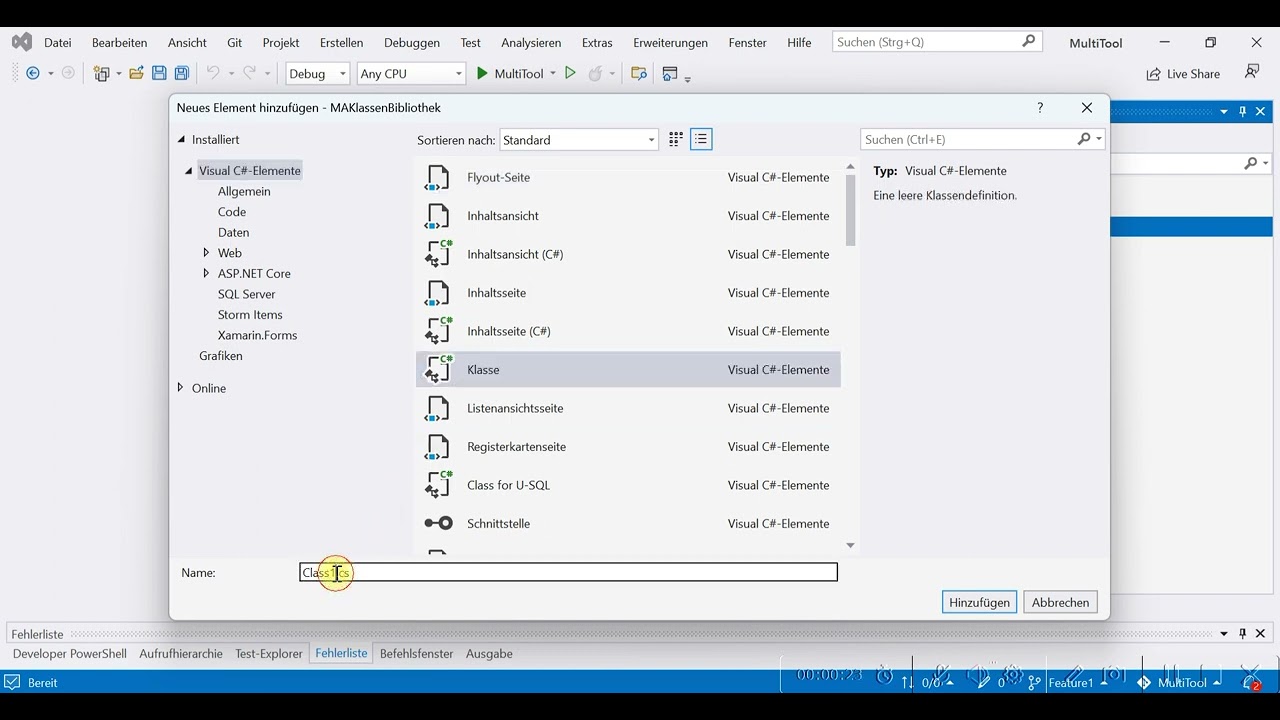
Task: Select the Registerkartenseite template
Action: point(628,447)
